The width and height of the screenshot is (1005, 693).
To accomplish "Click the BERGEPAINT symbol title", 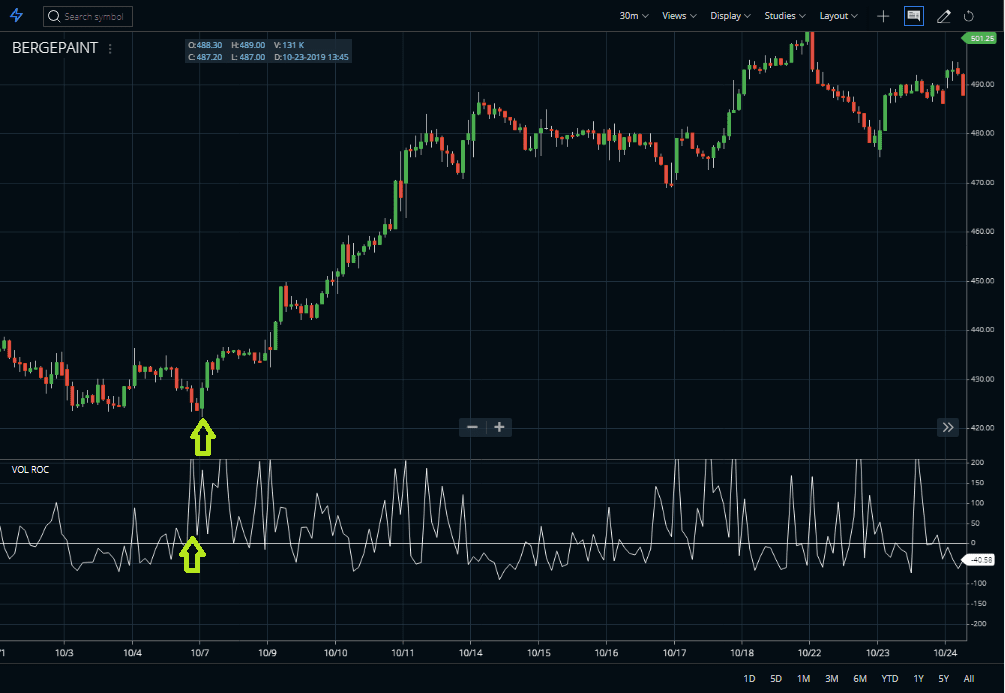I will (x=55, y=48).
